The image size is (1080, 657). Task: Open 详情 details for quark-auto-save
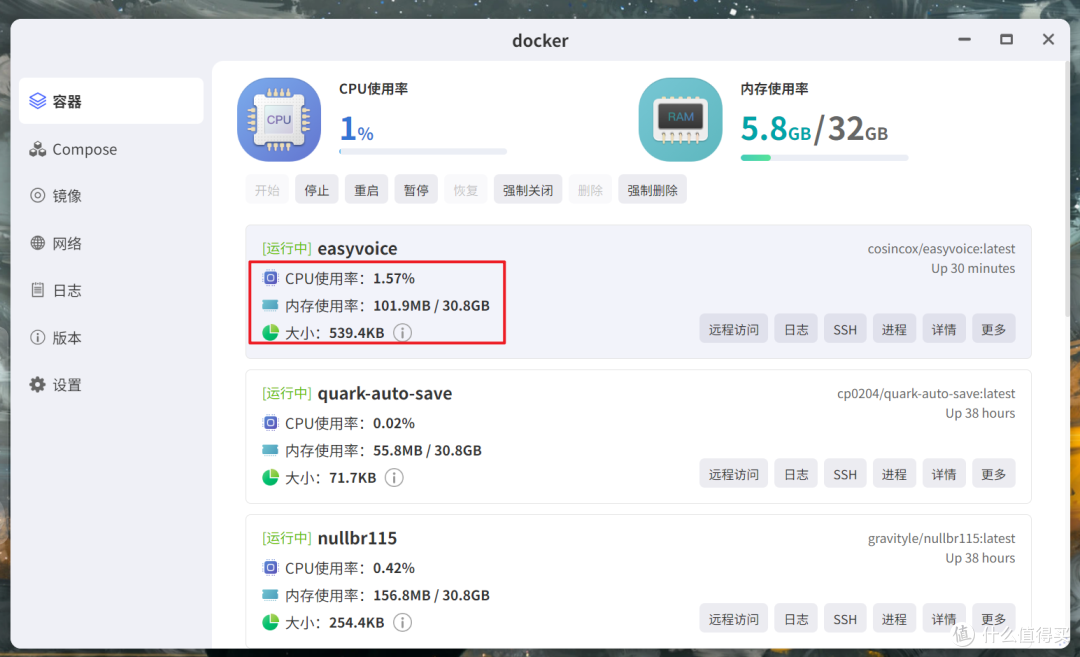(x=944, y=474)
